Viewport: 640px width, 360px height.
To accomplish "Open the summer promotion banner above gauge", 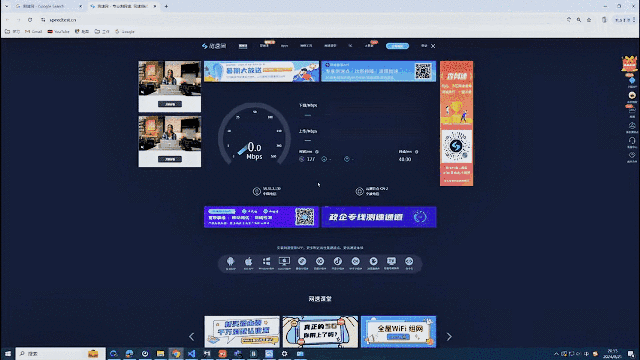I will click(261, 71).
